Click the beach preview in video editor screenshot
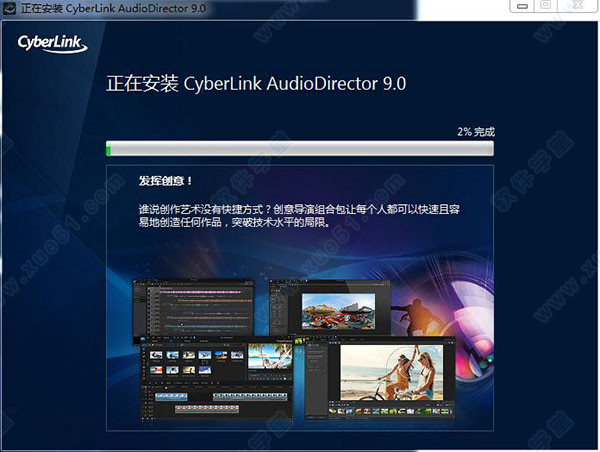600x452 pixels. [272, 357]
